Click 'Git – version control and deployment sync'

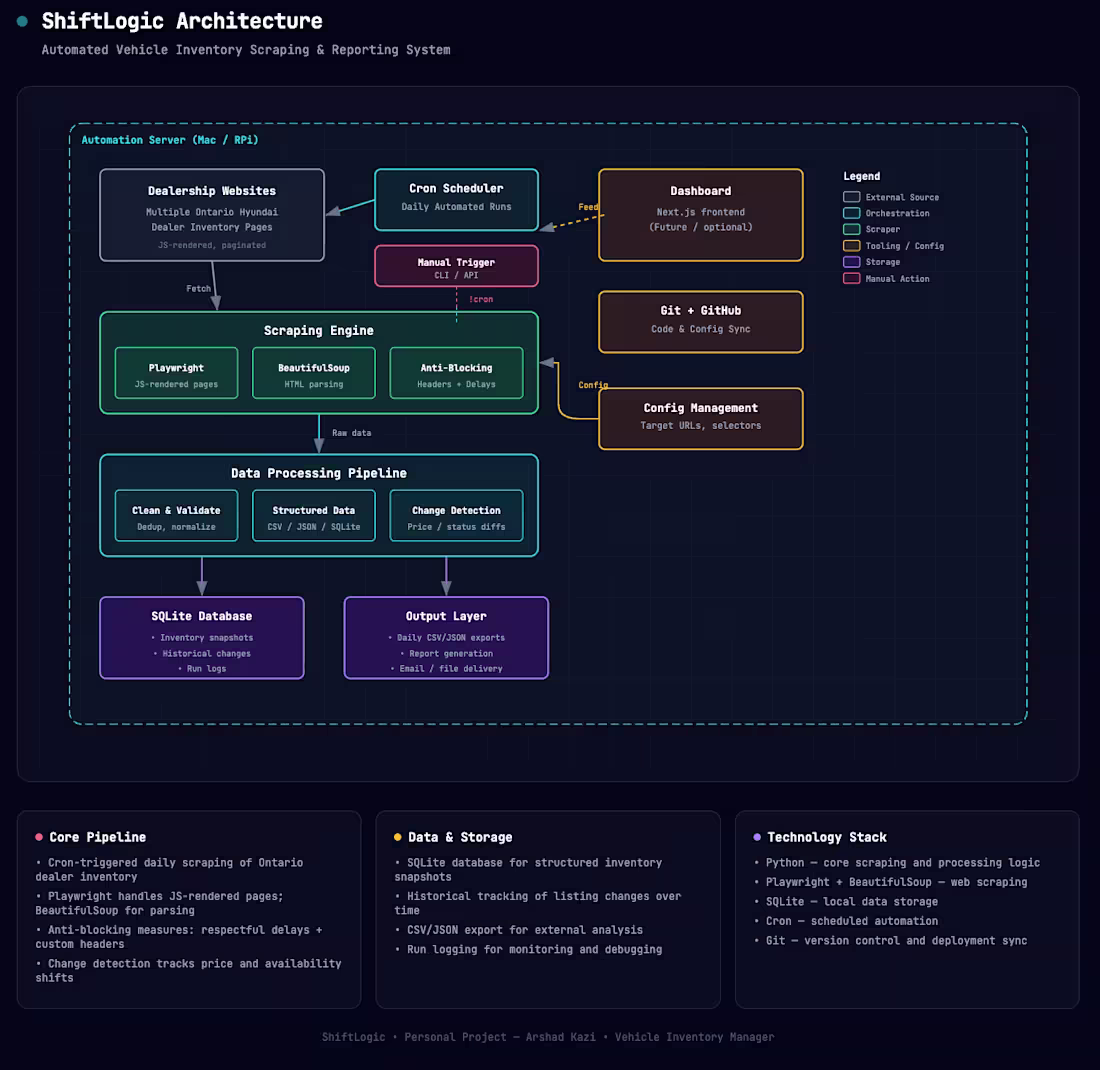890,940
